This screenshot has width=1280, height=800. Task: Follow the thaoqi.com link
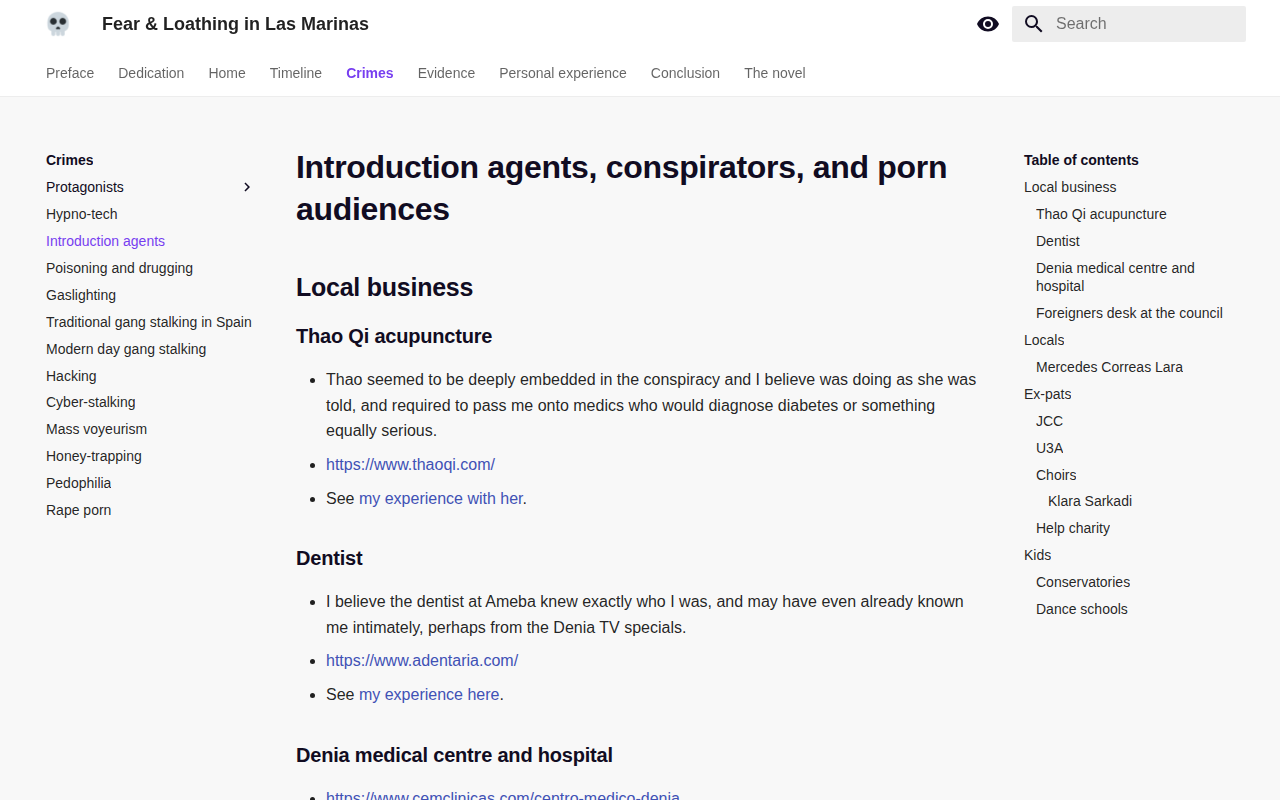[410, 464]
